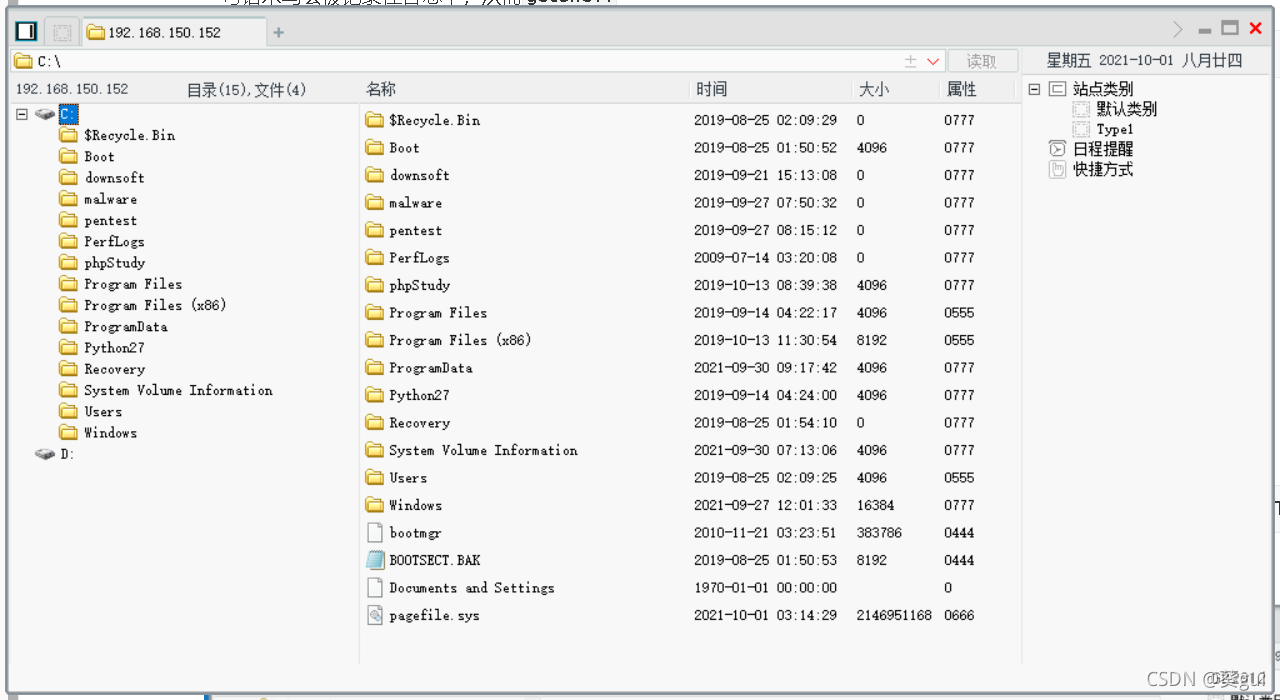Screen dimensions: 1280x700
Task: Select PerfLogs folder in left tree
Action: tap(114, 241)
